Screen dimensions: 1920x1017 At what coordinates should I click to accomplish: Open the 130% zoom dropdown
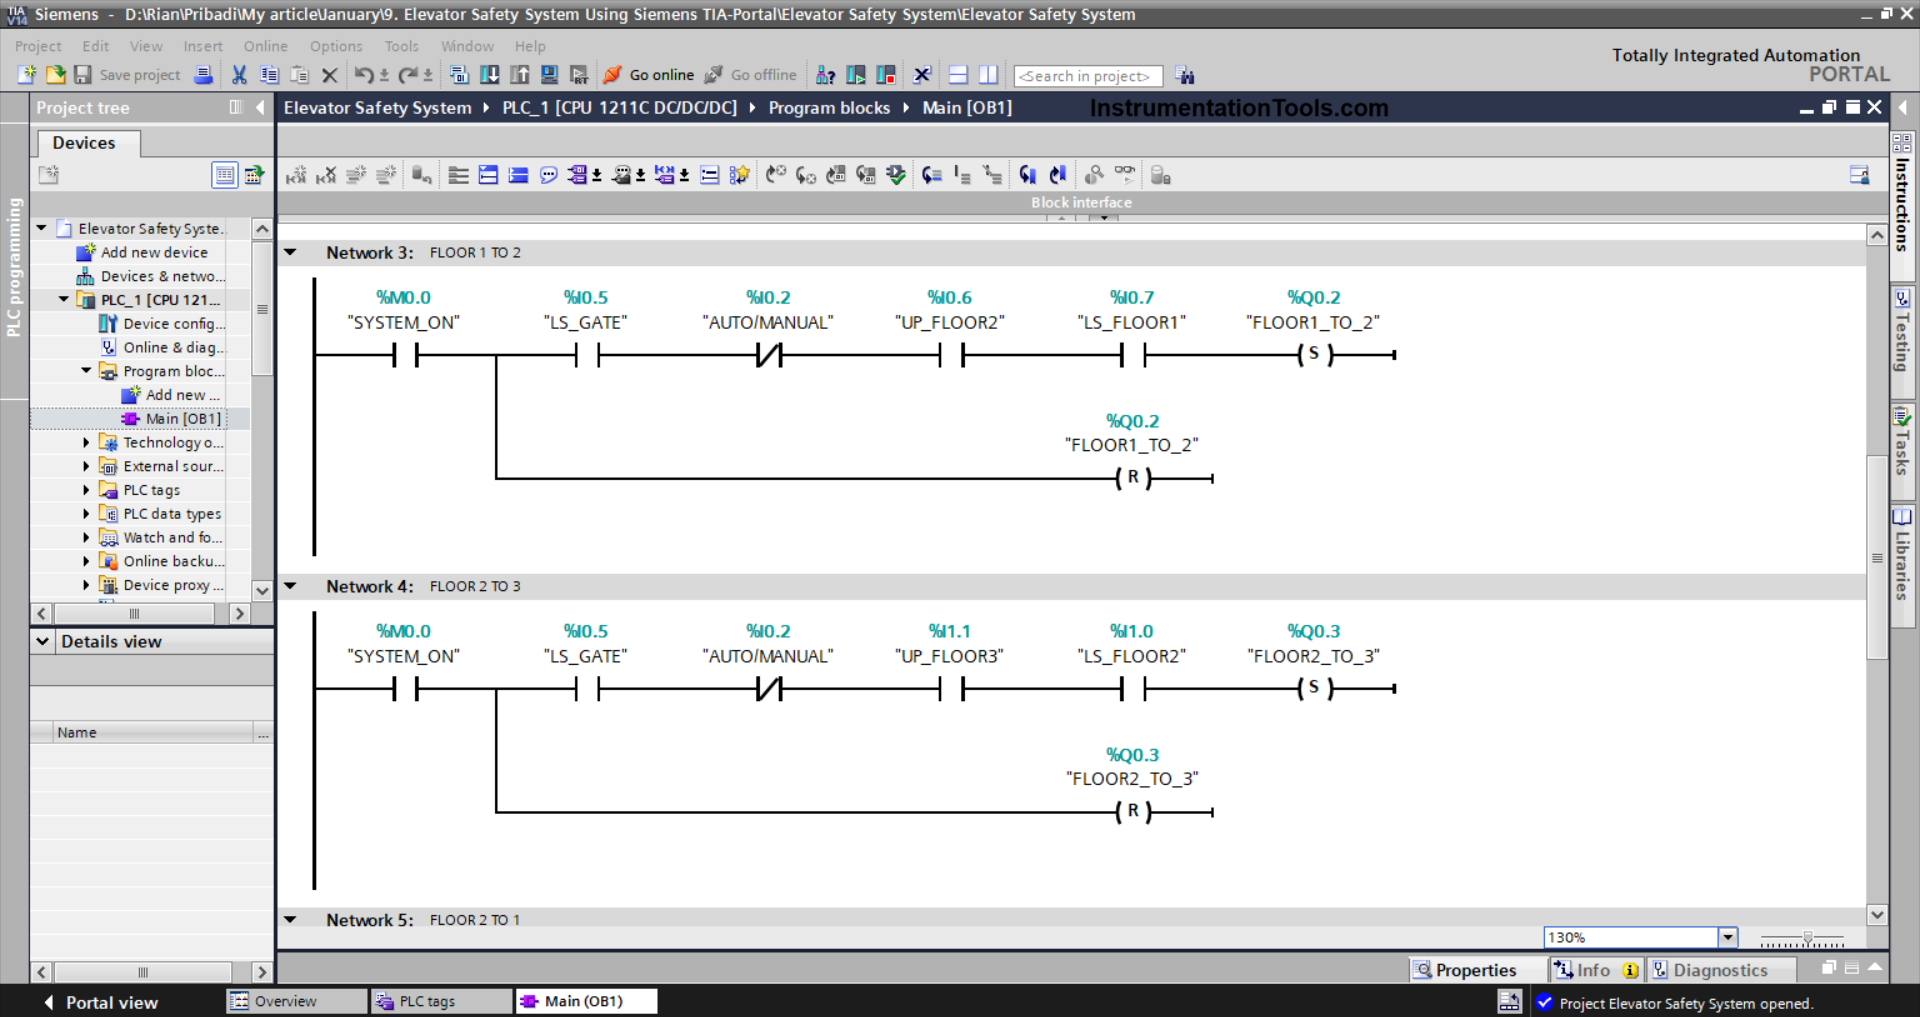tap(1727, 937)
